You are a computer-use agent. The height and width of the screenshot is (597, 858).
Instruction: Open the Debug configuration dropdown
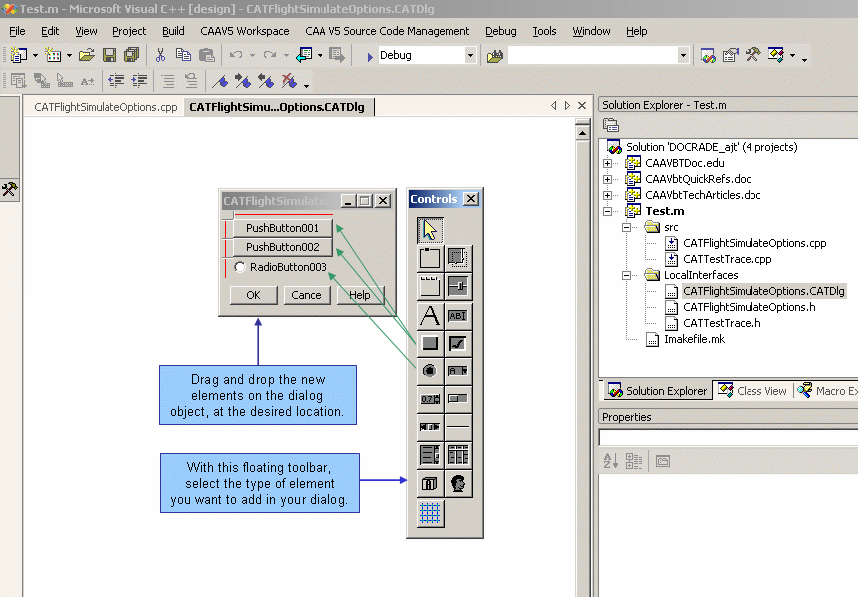tap(470, 55)
